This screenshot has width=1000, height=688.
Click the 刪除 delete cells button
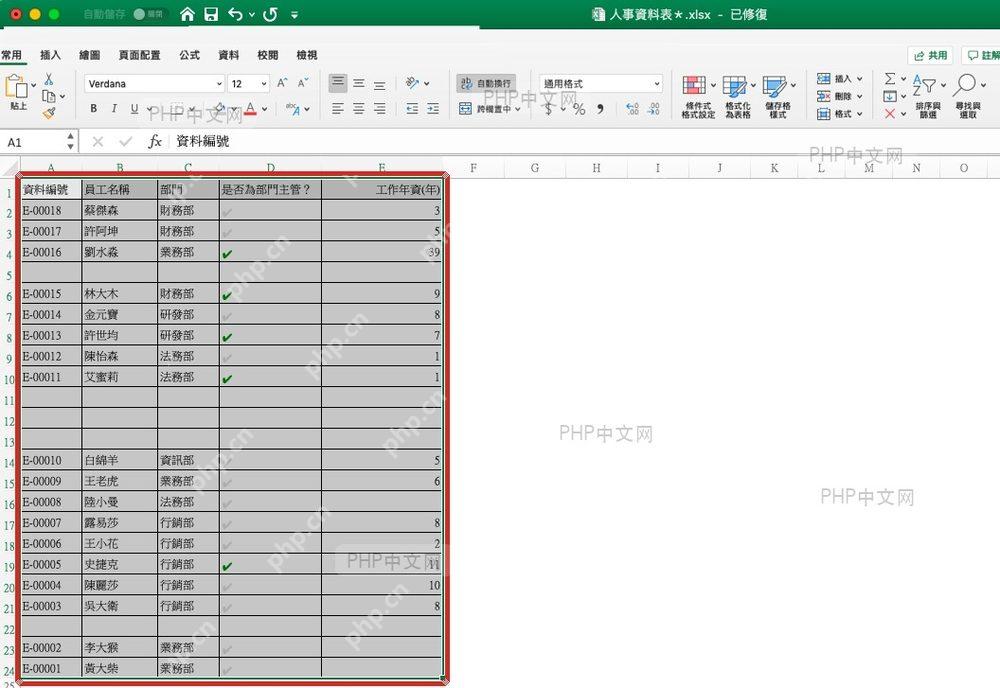(839, 96)
